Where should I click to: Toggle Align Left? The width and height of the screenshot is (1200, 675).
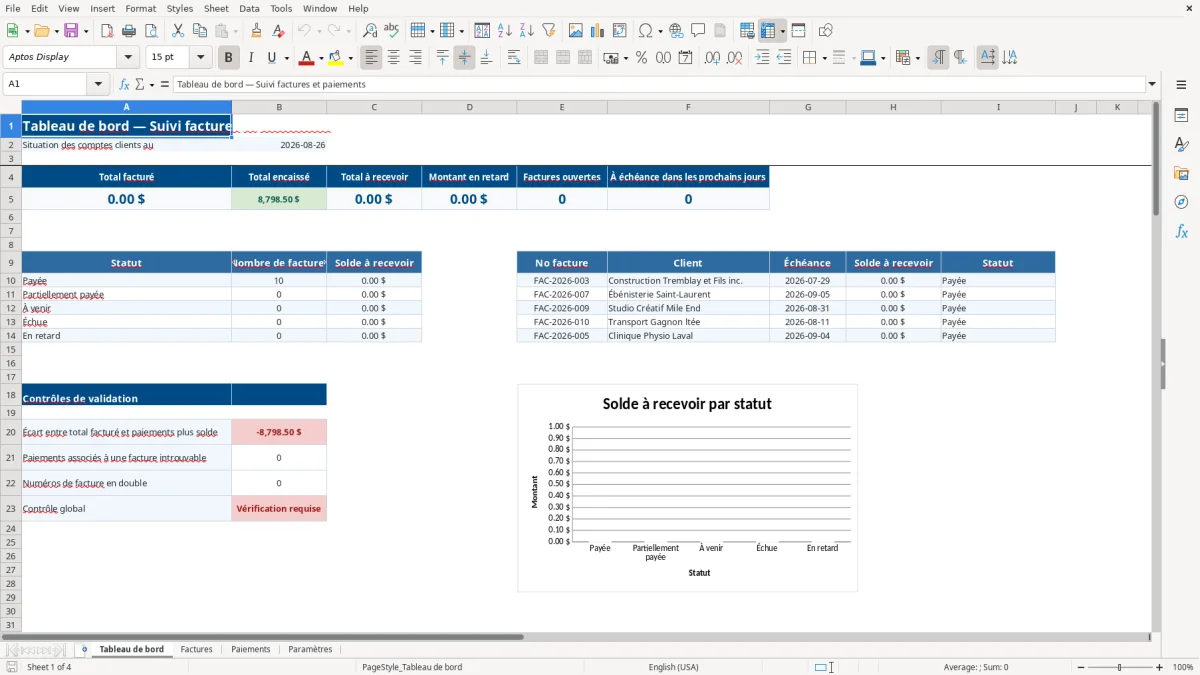[372, 58]
